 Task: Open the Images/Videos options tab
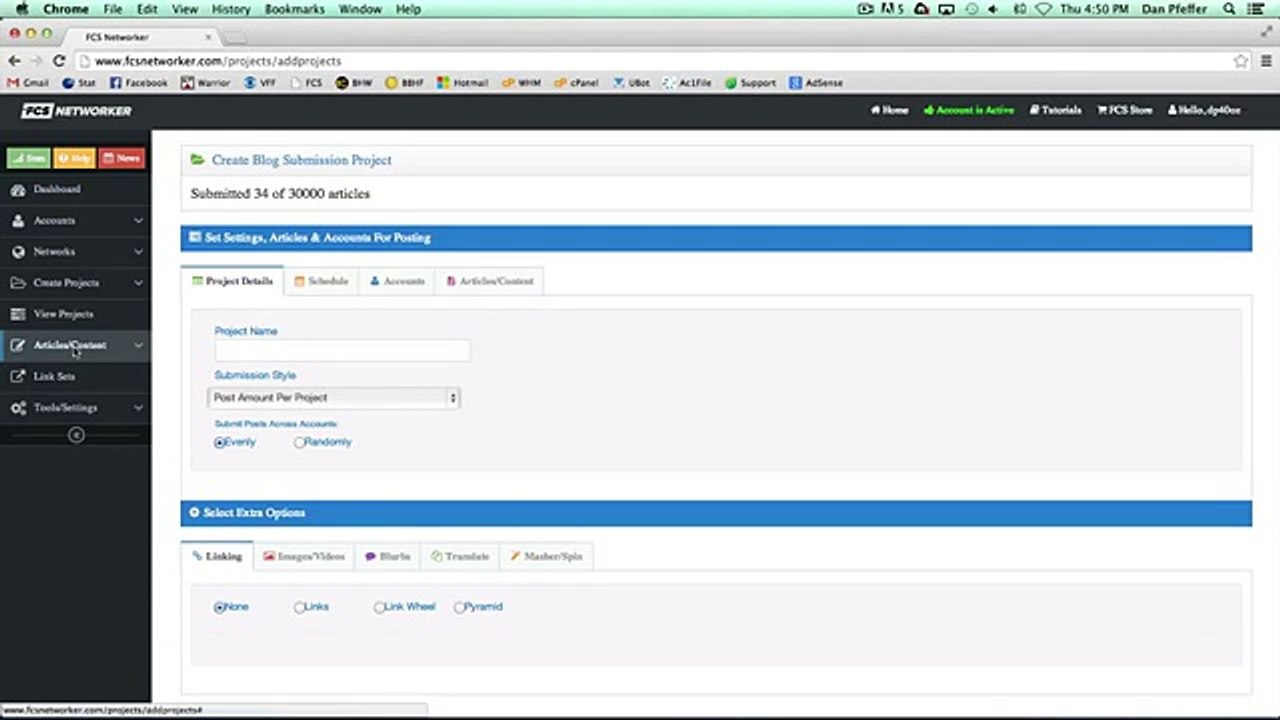coord(304,556)
